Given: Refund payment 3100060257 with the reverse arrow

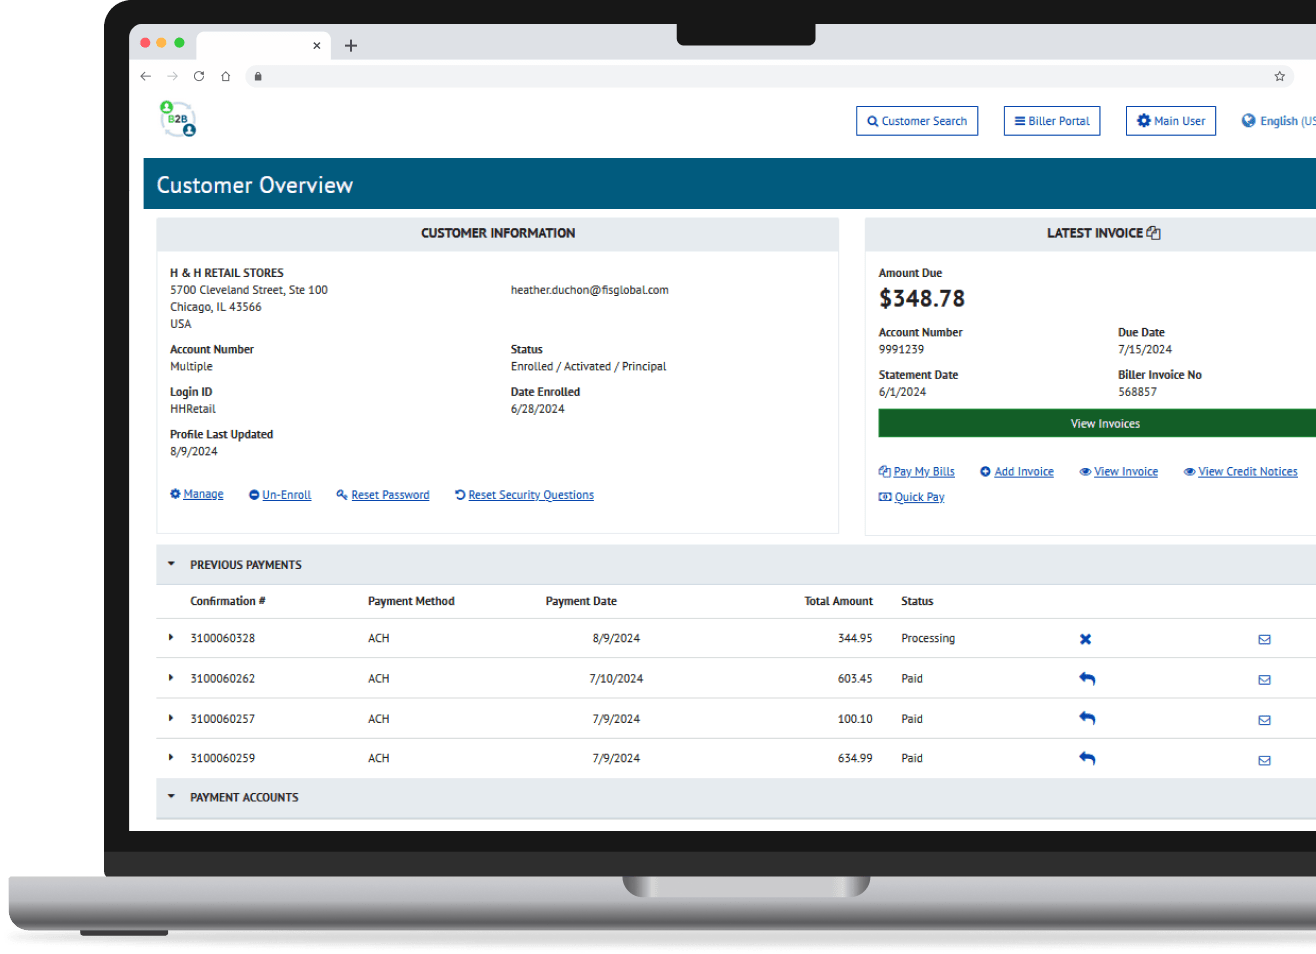Looking at the screenshot, I should tap(1087, 719).
